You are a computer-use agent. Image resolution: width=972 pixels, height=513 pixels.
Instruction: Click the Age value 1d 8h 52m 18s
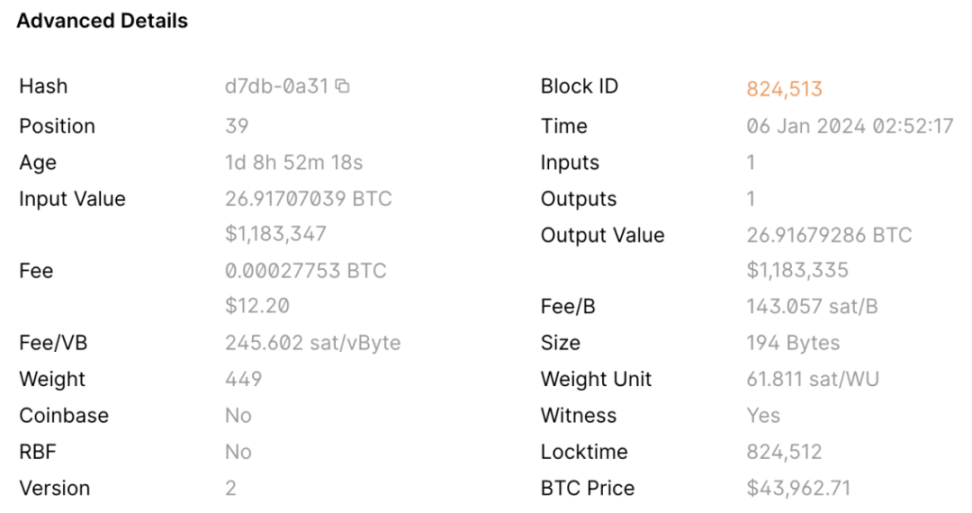[293, 163]
